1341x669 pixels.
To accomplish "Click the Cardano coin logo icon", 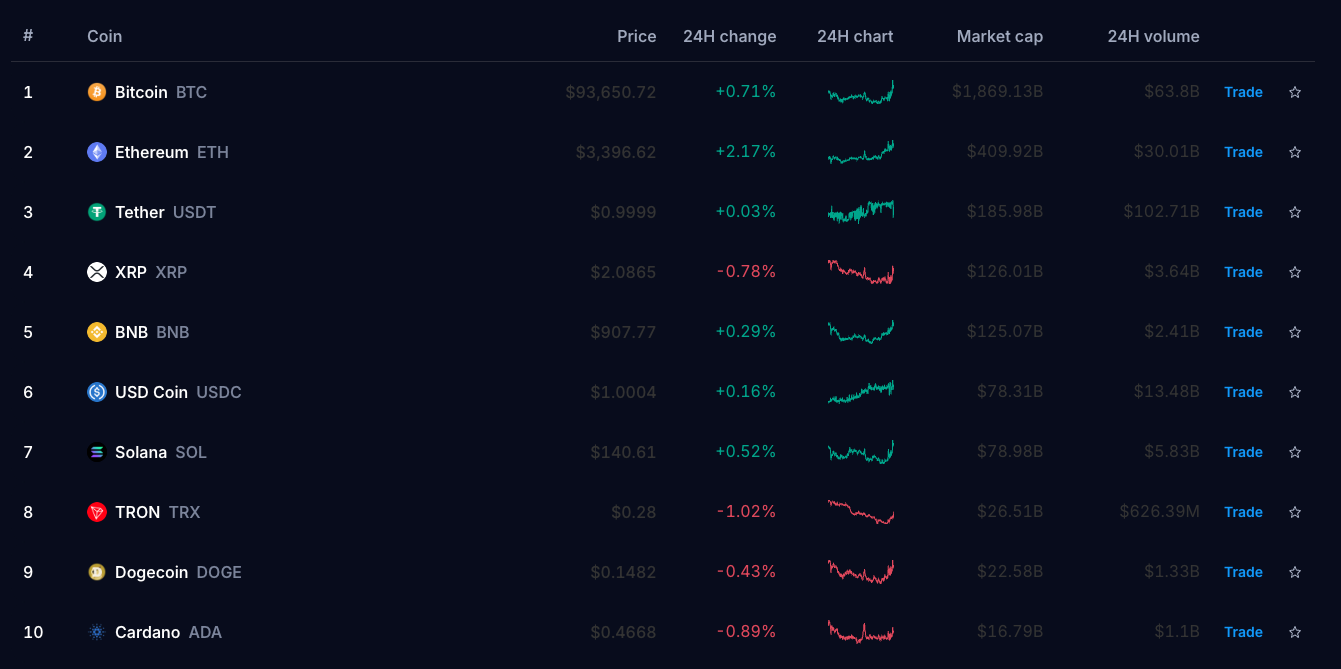I will click(97, 632).
